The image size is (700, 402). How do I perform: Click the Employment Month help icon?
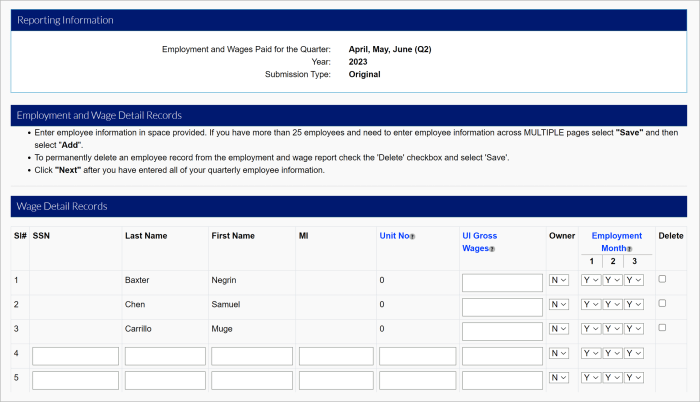tap(630, 249)
